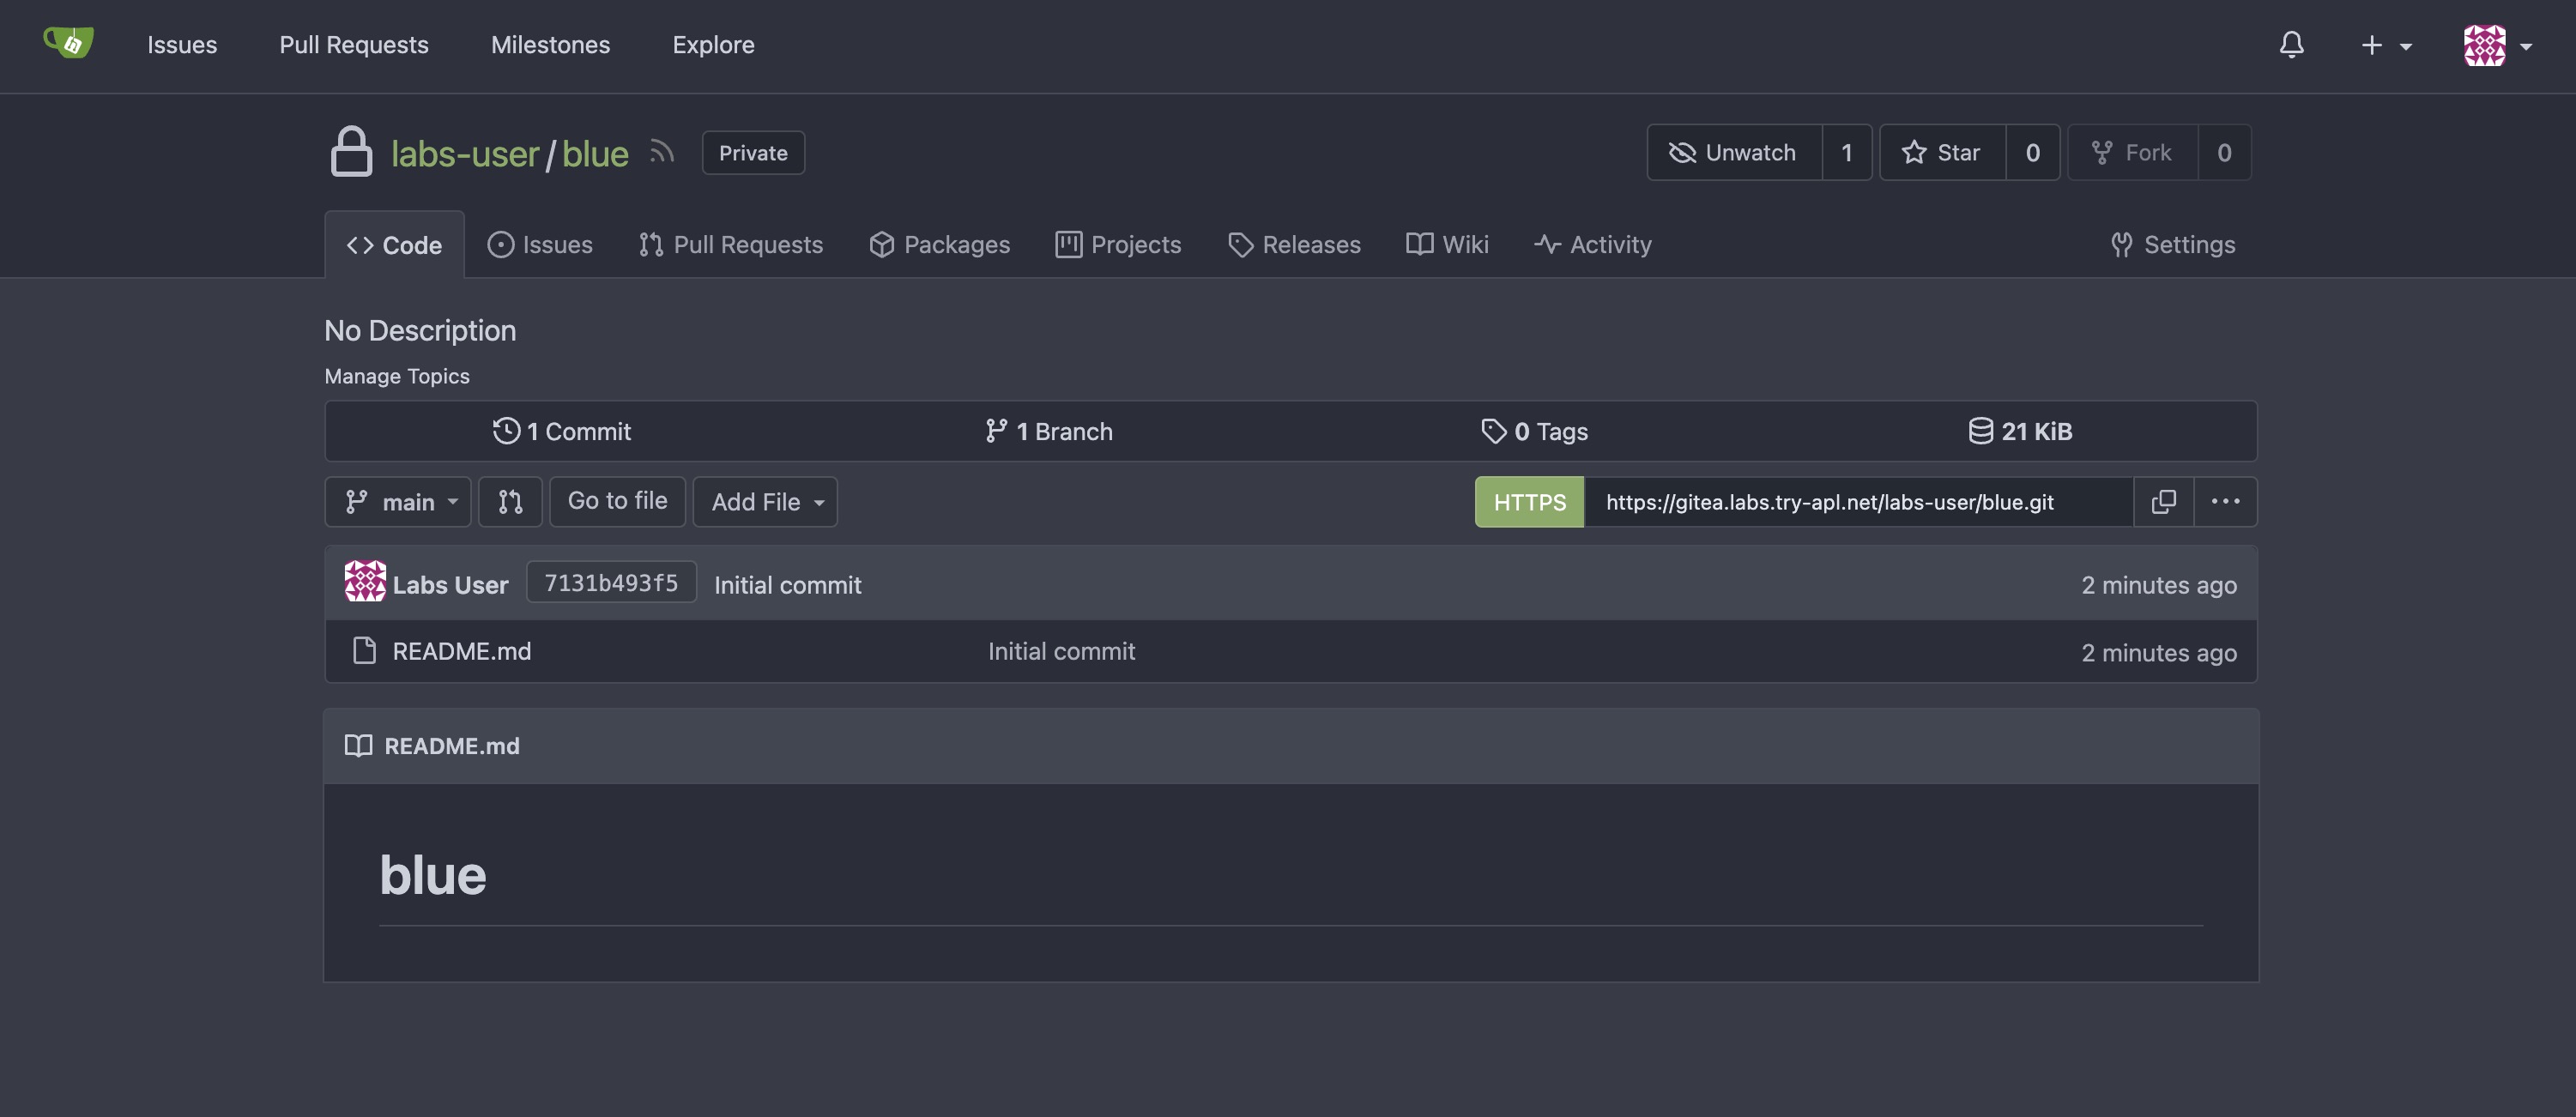Viewport: 2576px width, 1117px height.
Task: Switch to the Wiki tab
Action: [1448, 243]
